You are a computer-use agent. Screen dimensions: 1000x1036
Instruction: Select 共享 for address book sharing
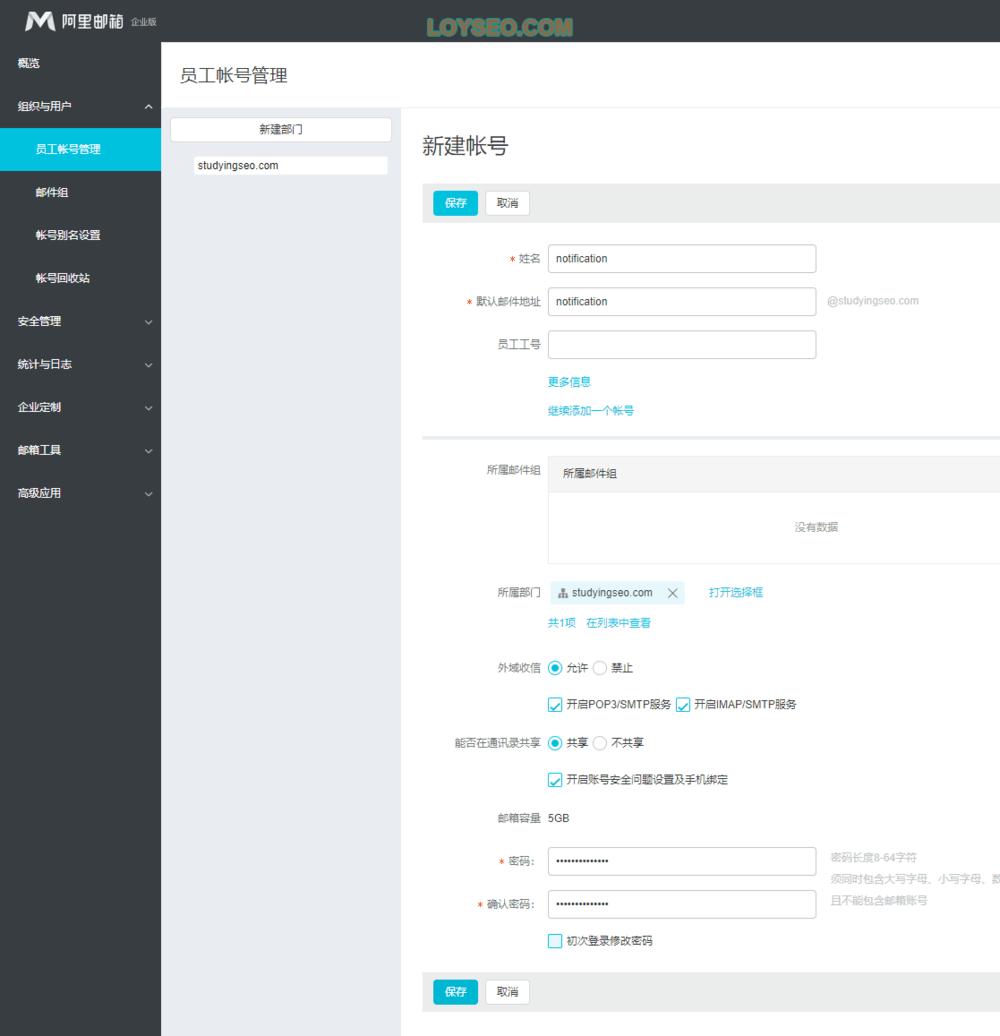555,743
